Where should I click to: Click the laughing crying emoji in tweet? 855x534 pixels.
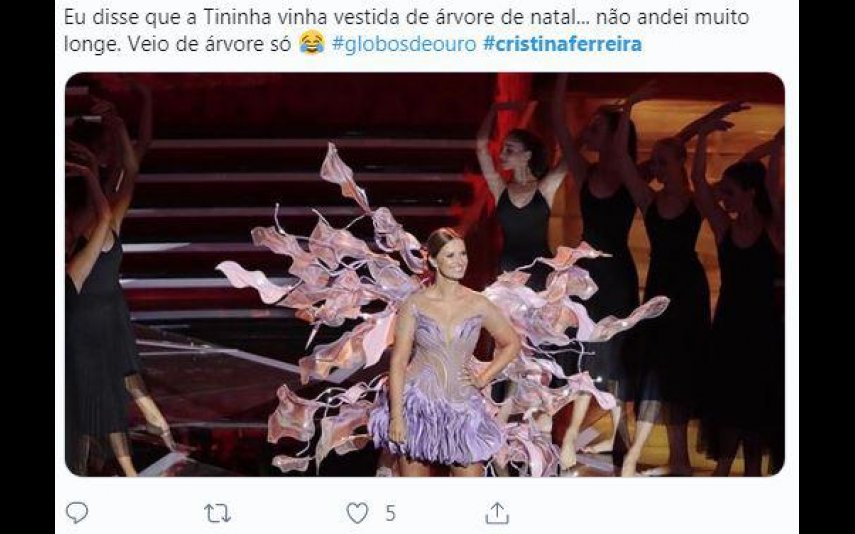point(312,43)
